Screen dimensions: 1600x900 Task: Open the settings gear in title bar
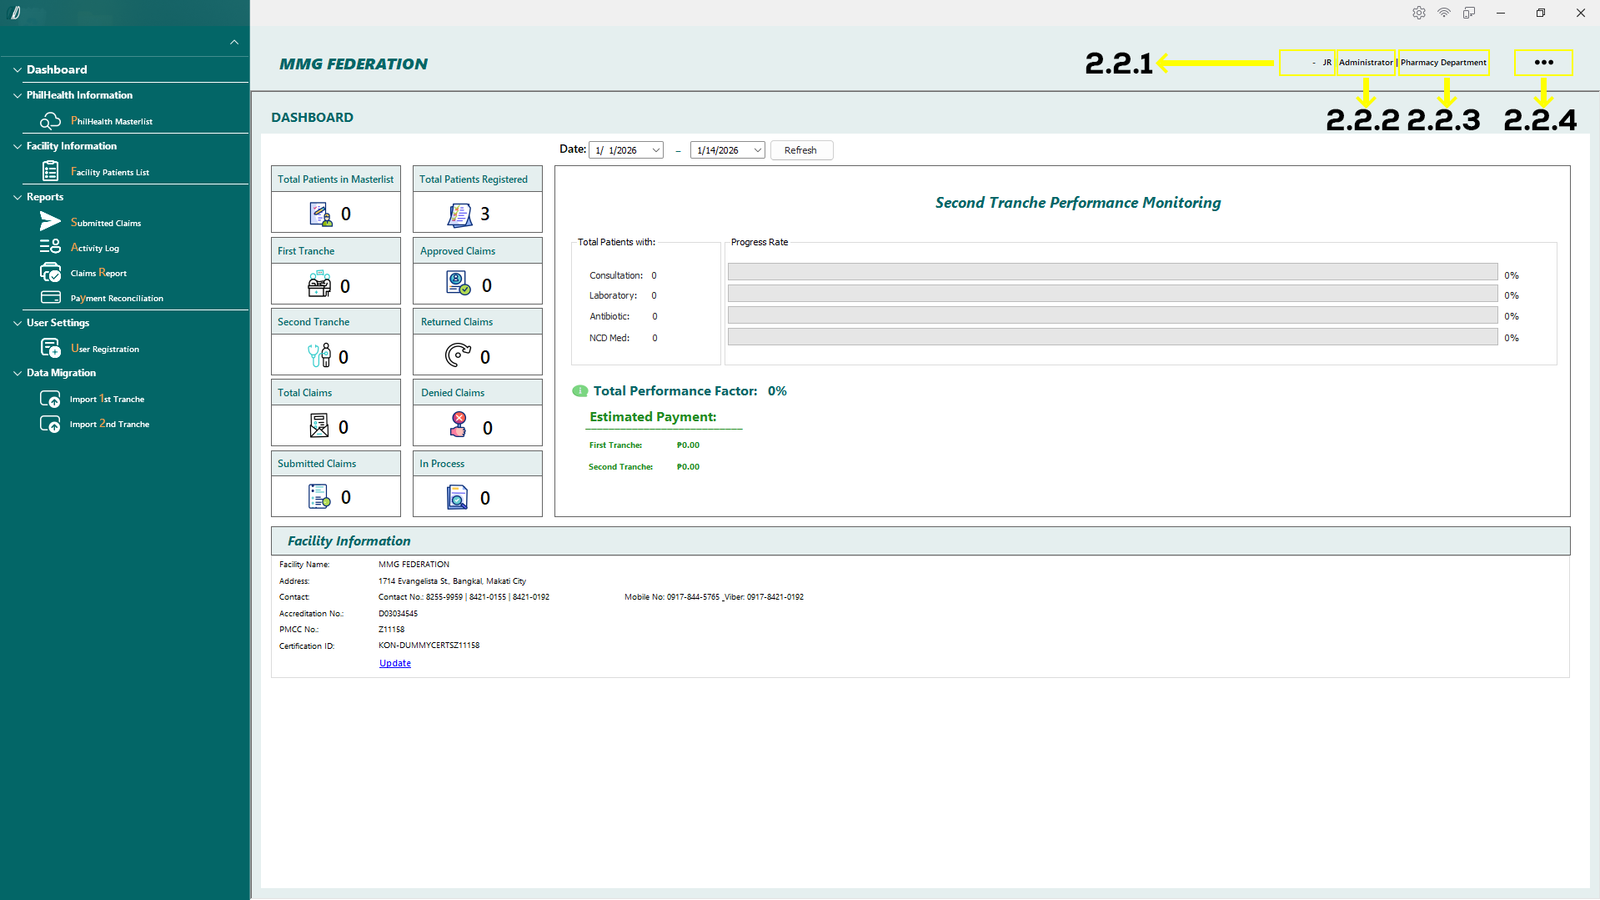[1418, 13]
